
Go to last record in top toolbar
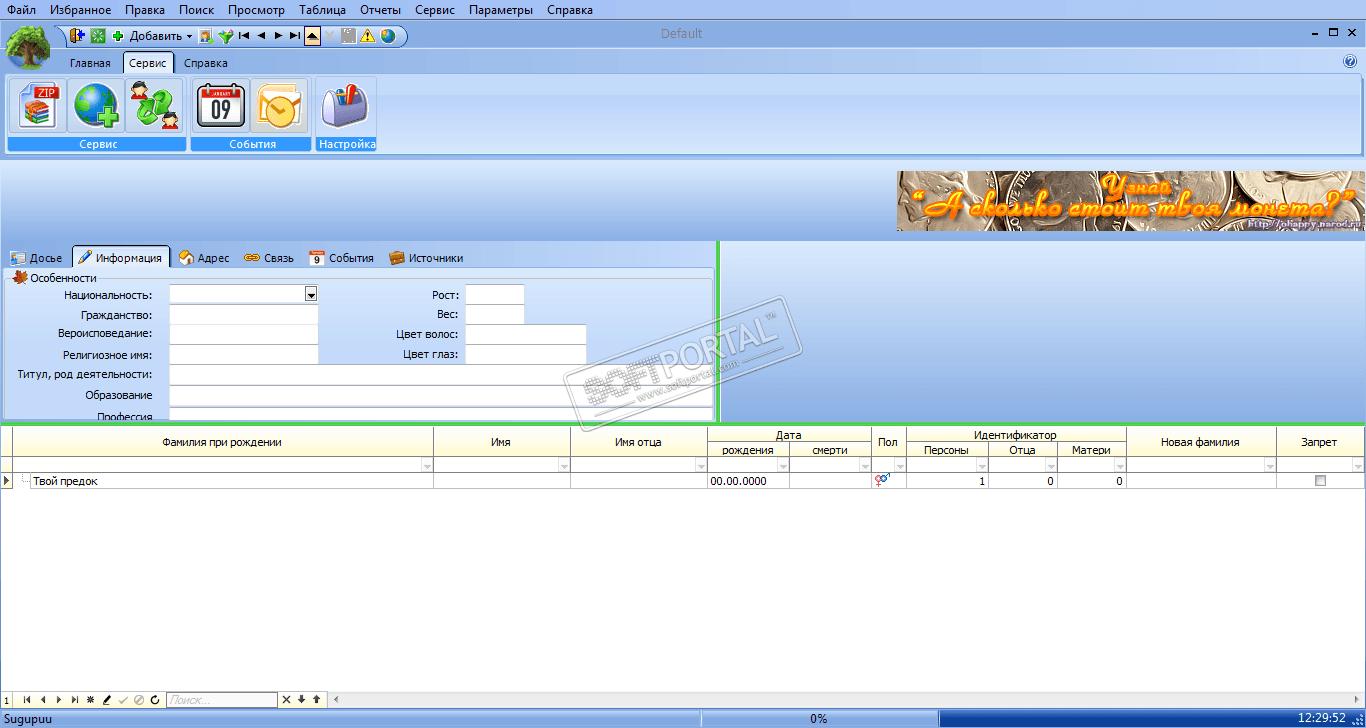[295, 36]
